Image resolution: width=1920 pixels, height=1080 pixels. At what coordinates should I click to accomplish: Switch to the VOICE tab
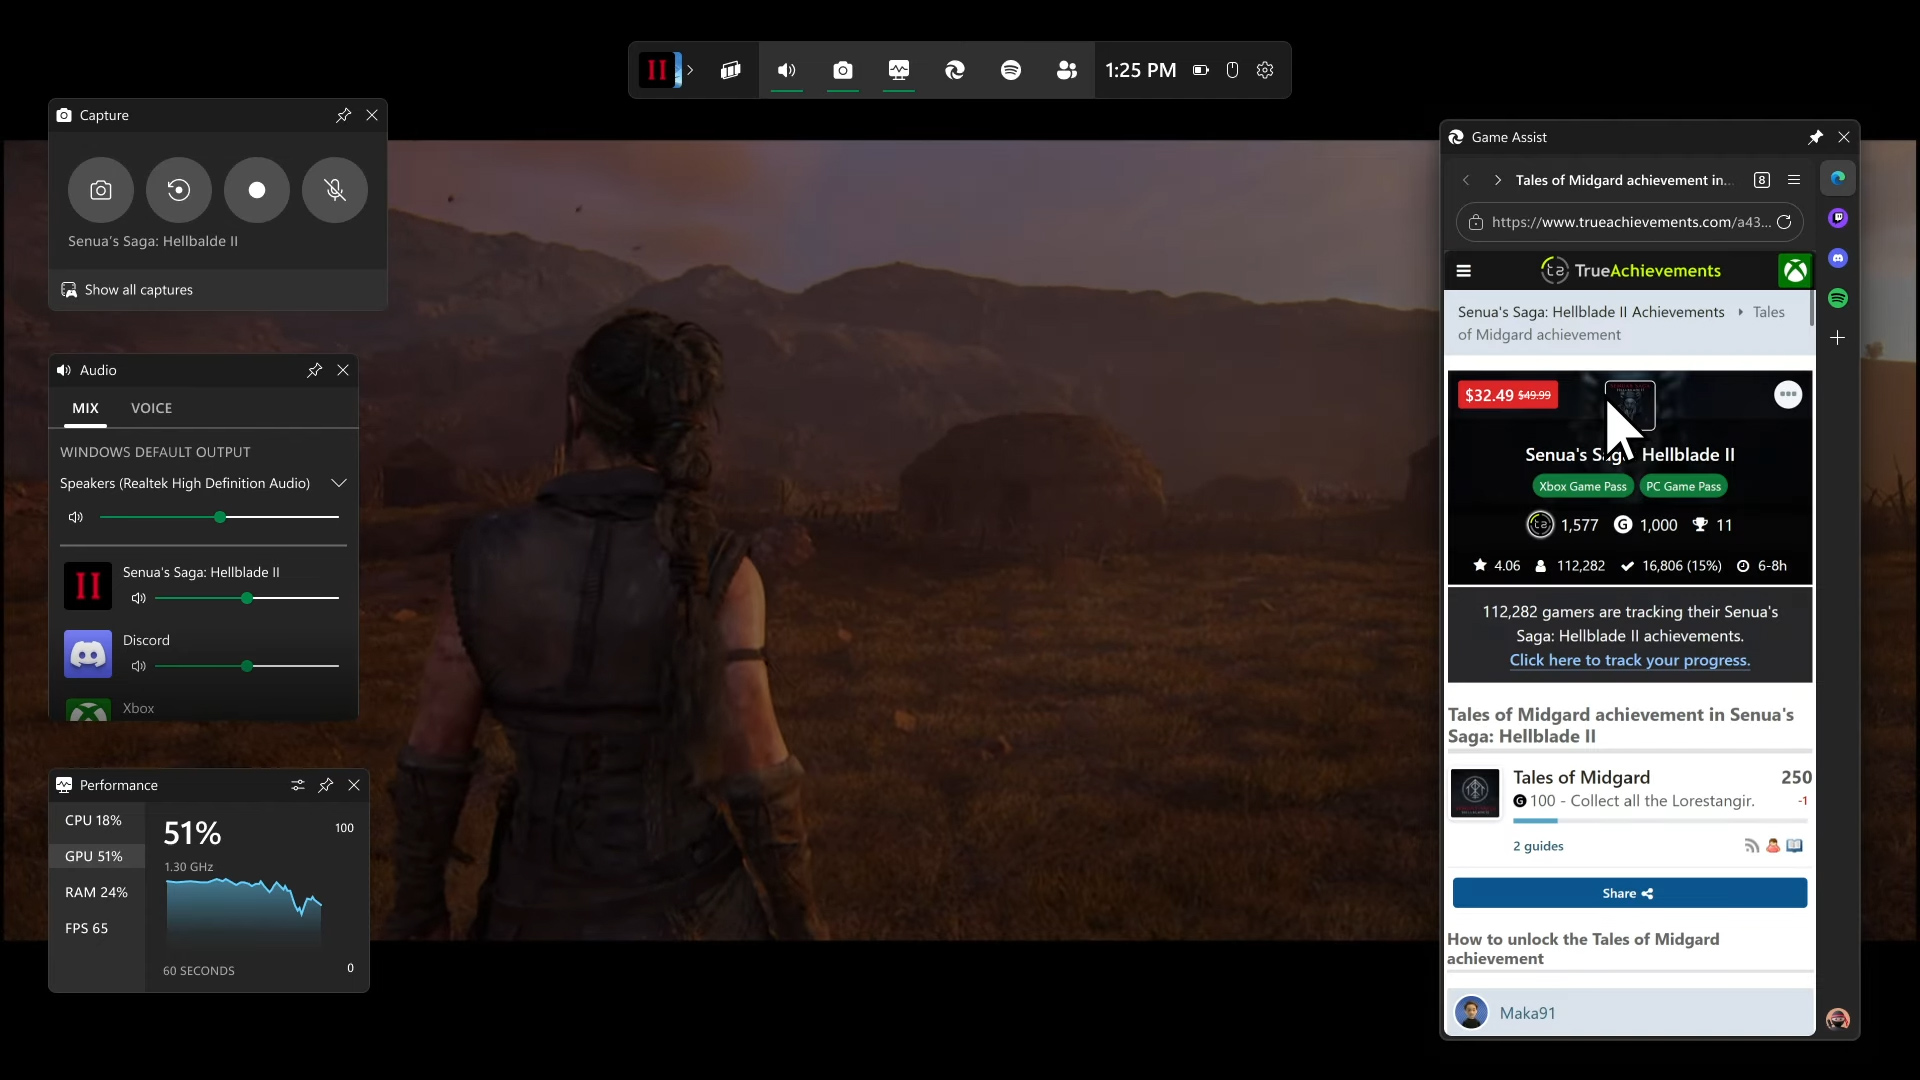(152, 408)
